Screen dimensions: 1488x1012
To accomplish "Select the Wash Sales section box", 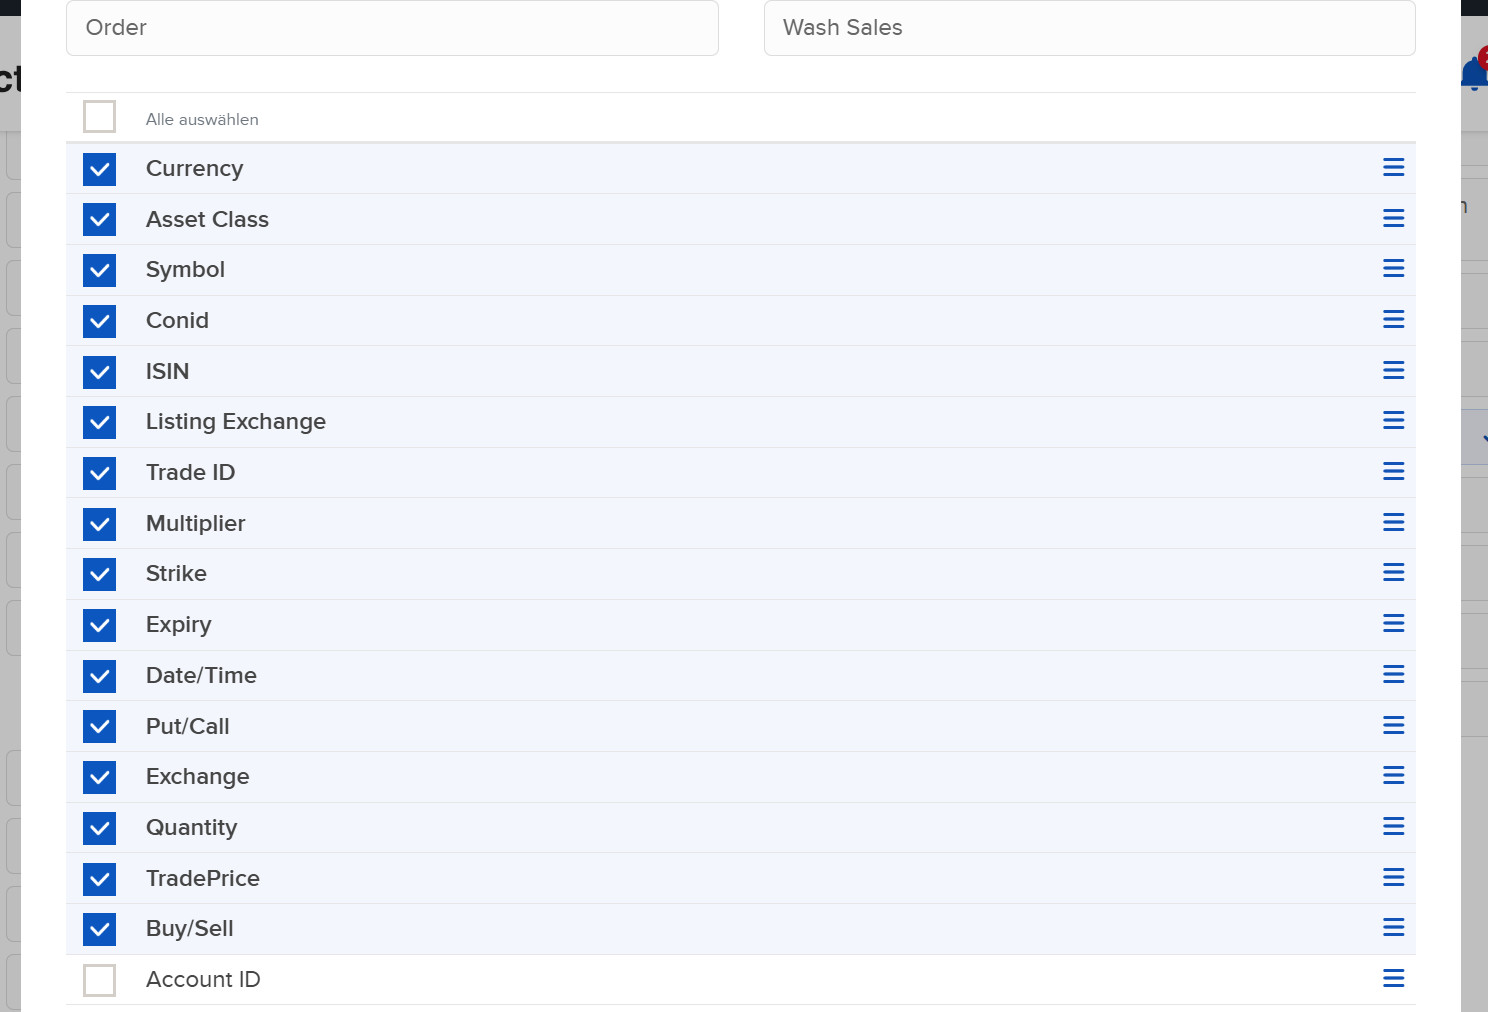I will (1089, 28).
